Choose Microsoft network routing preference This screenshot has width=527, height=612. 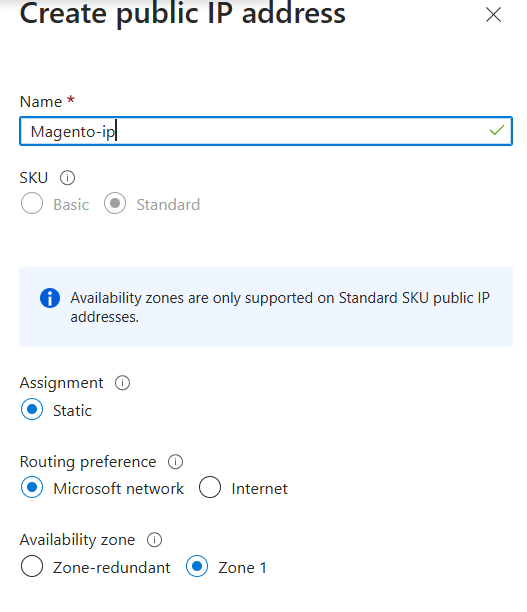32,487
